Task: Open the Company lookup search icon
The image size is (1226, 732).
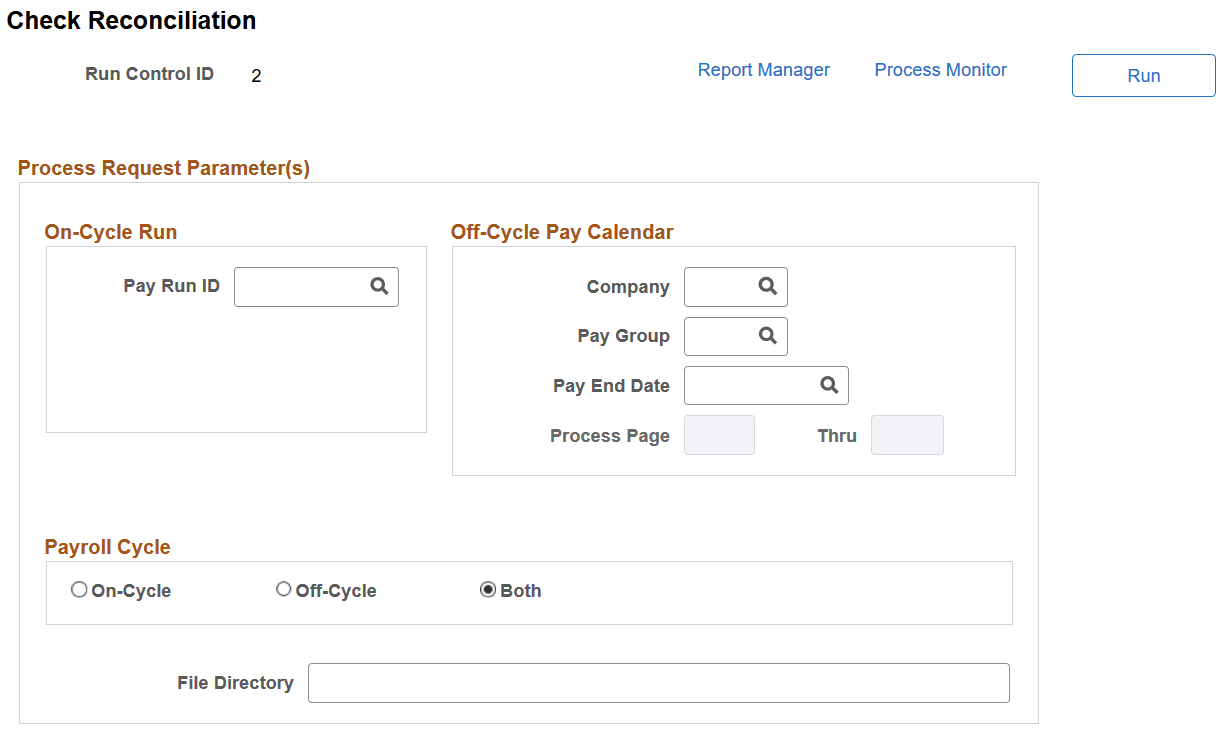Action: 767,286
